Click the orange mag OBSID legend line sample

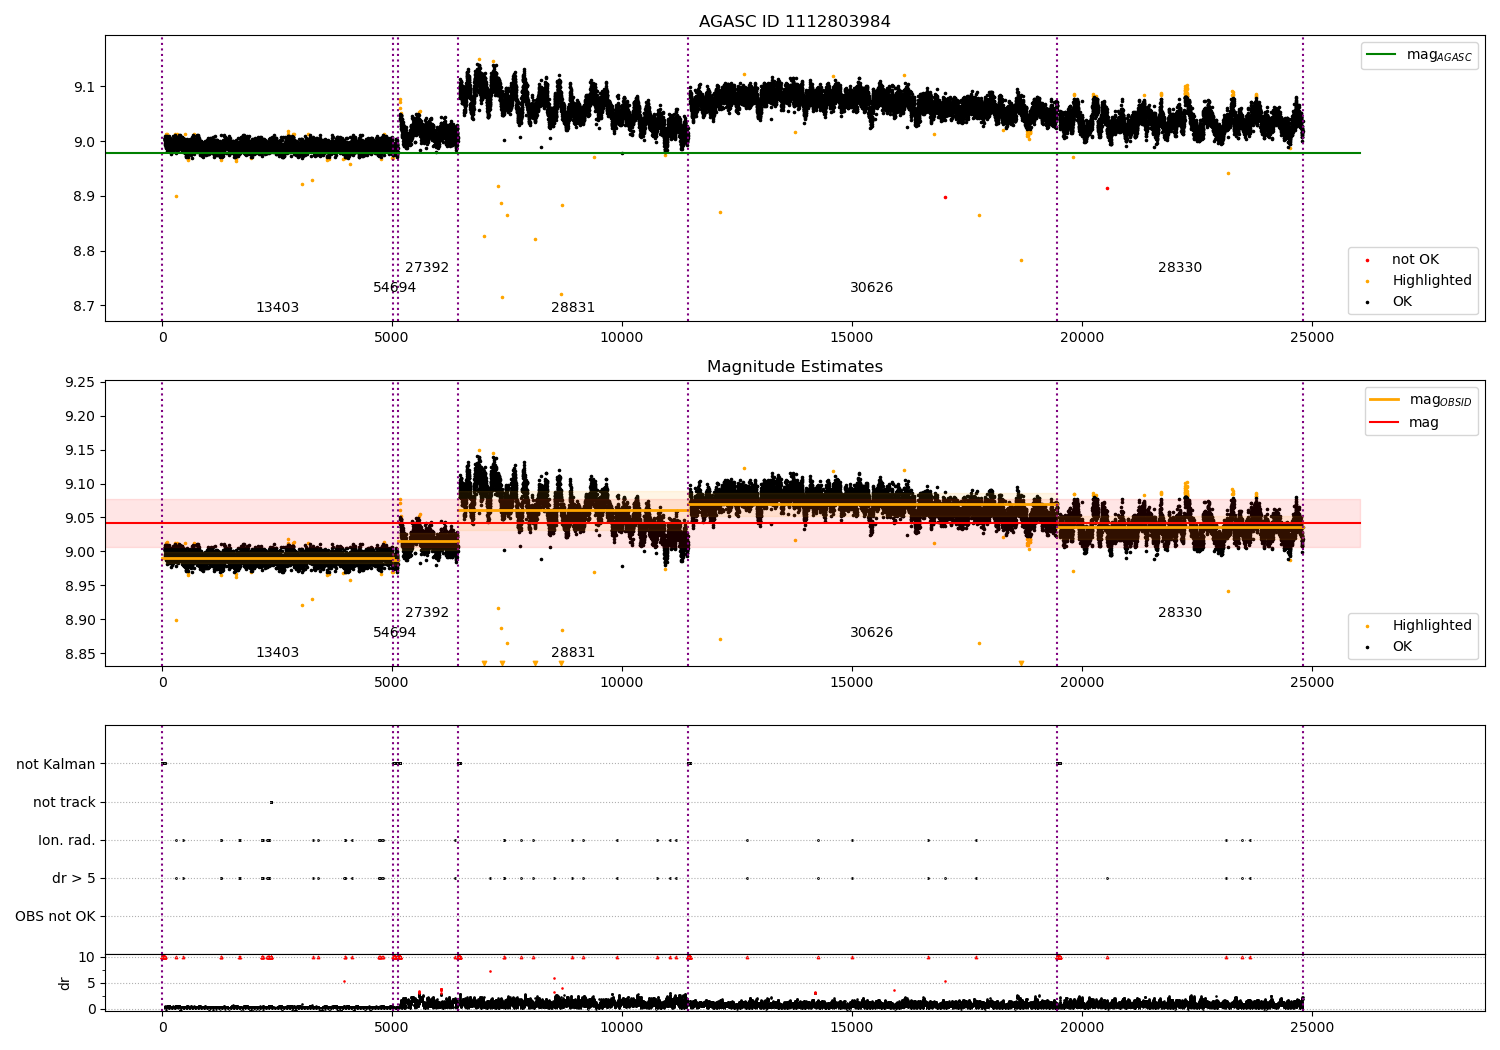[1385, 400]
